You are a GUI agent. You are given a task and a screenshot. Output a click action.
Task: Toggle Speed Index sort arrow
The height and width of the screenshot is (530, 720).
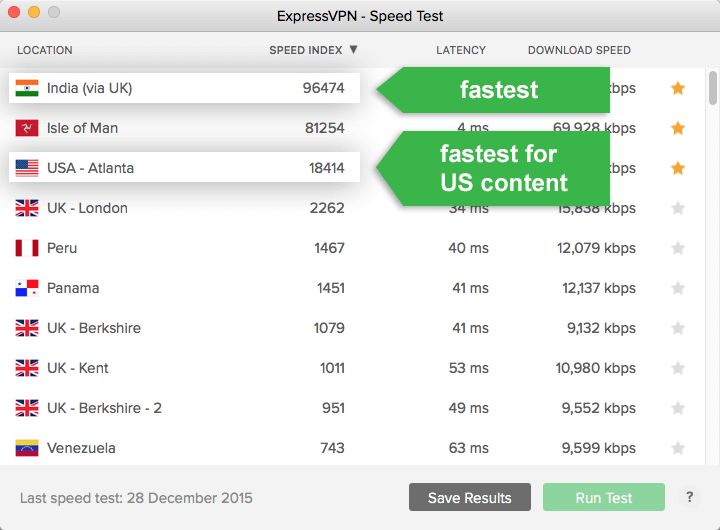[353, 50]
